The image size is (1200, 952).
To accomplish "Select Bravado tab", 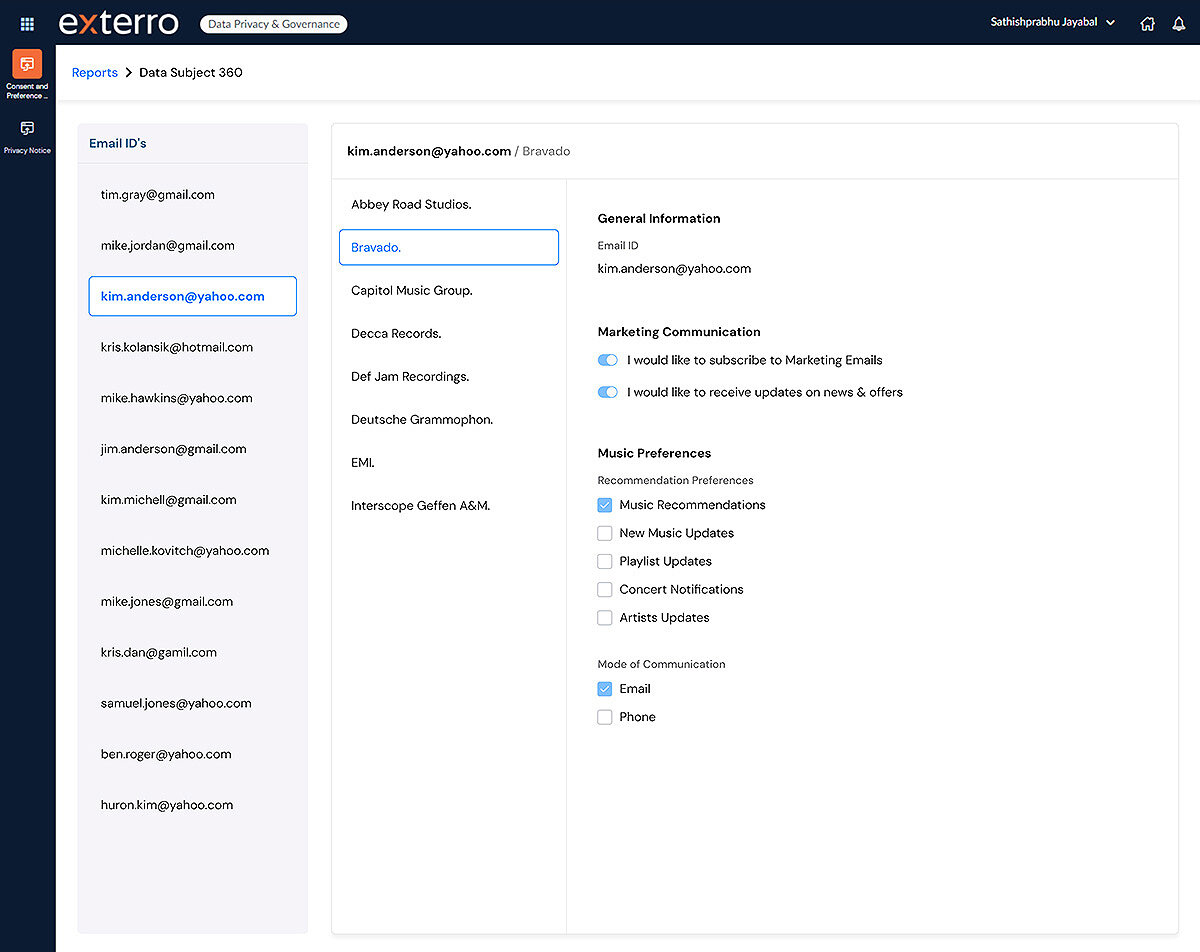I will [x=449, y=247].
